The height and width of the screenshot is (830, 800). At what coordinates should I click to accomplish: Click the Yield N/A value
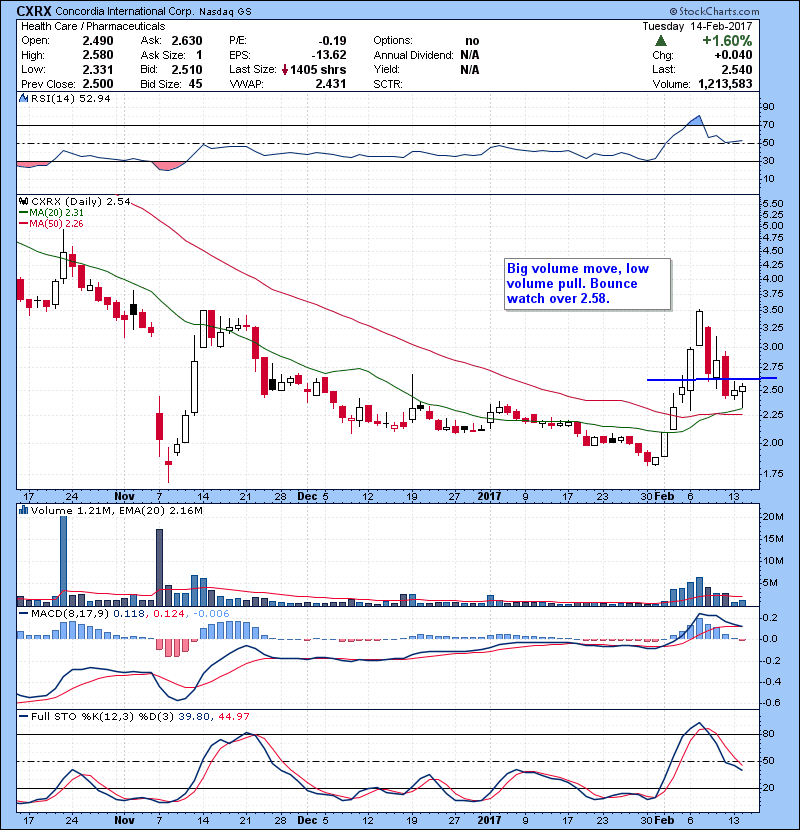pos(470,69)
